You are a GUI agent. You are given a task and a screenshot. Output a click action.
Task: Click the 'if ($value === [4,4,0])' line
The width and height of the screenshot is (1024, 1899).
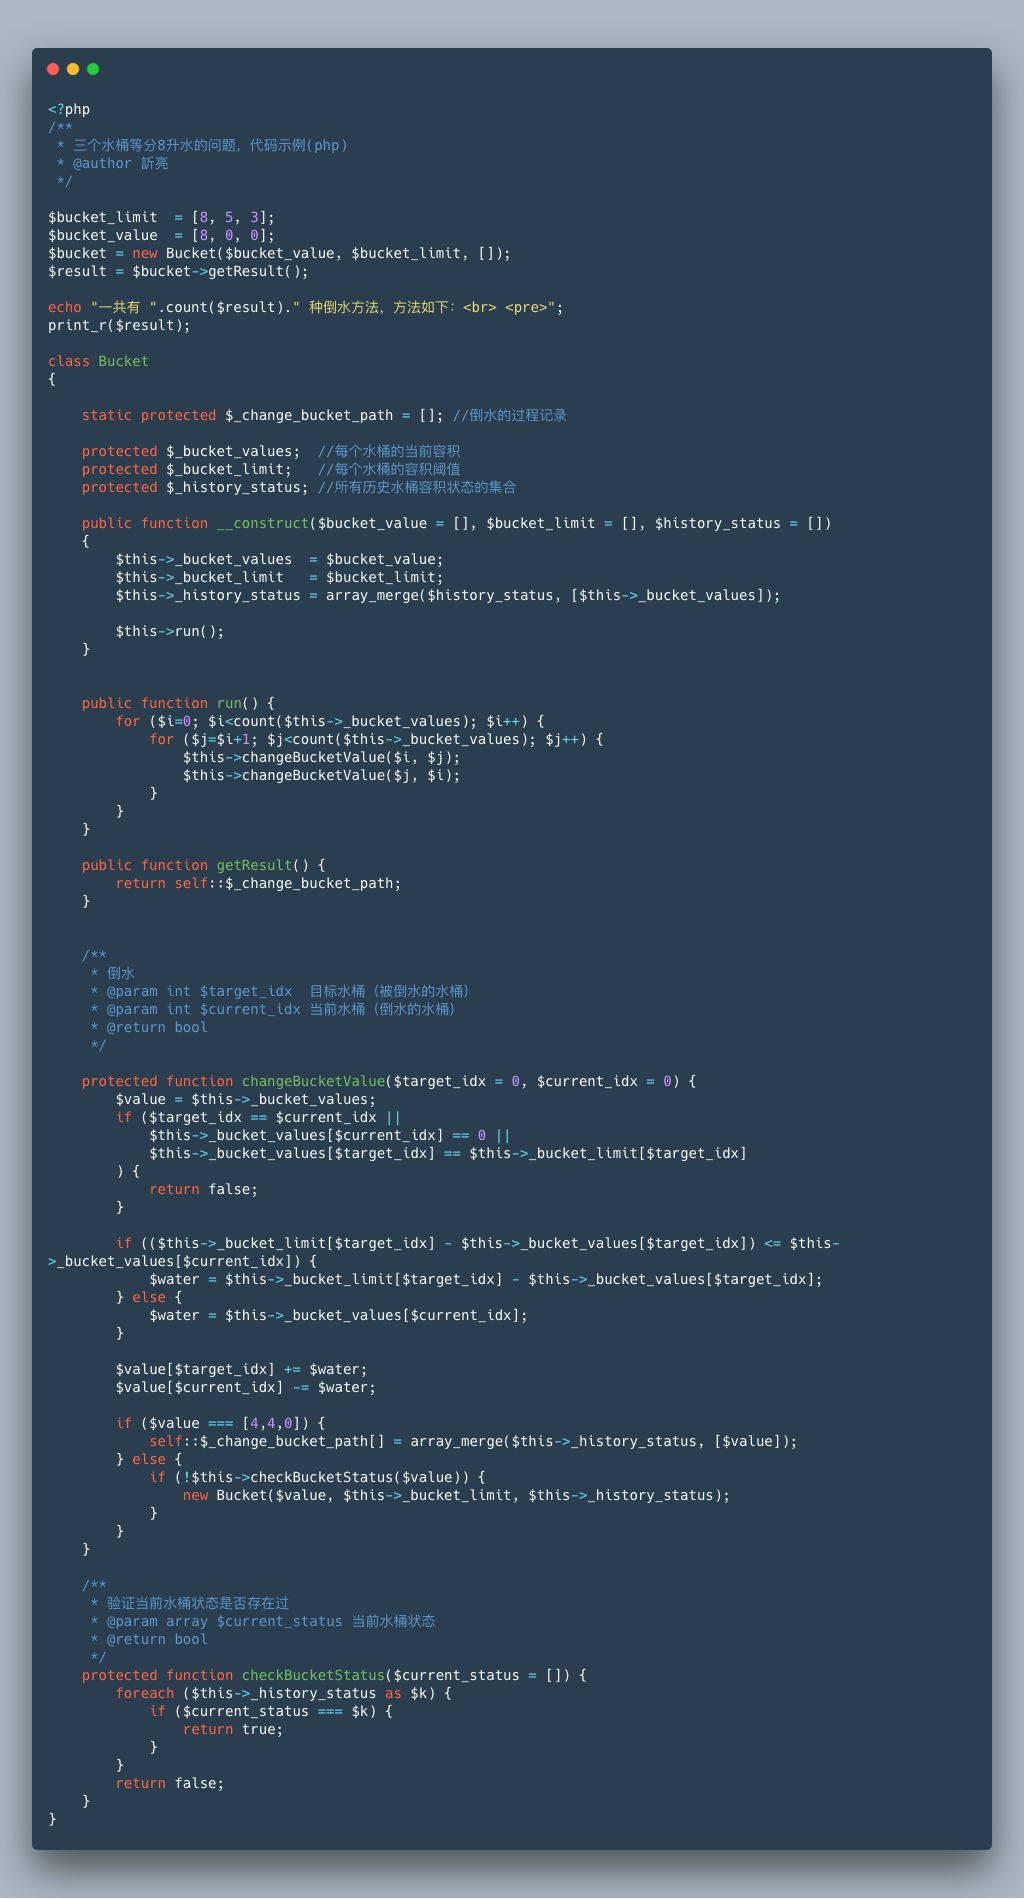[220, 1423]
